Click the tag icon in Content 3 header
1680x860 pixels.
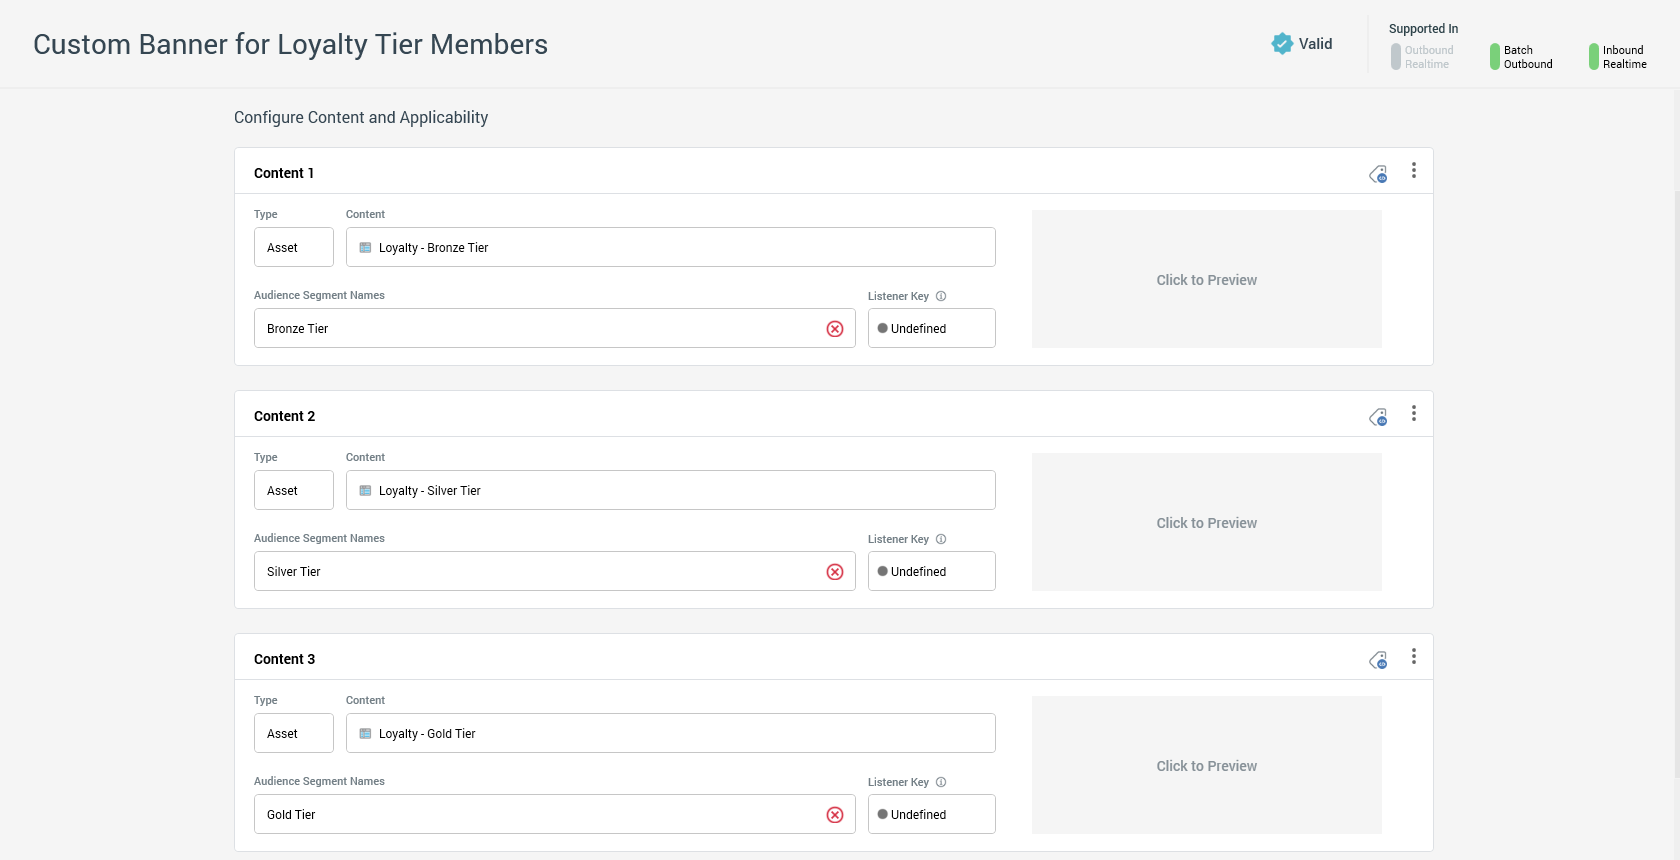(x=1378, y=661)
